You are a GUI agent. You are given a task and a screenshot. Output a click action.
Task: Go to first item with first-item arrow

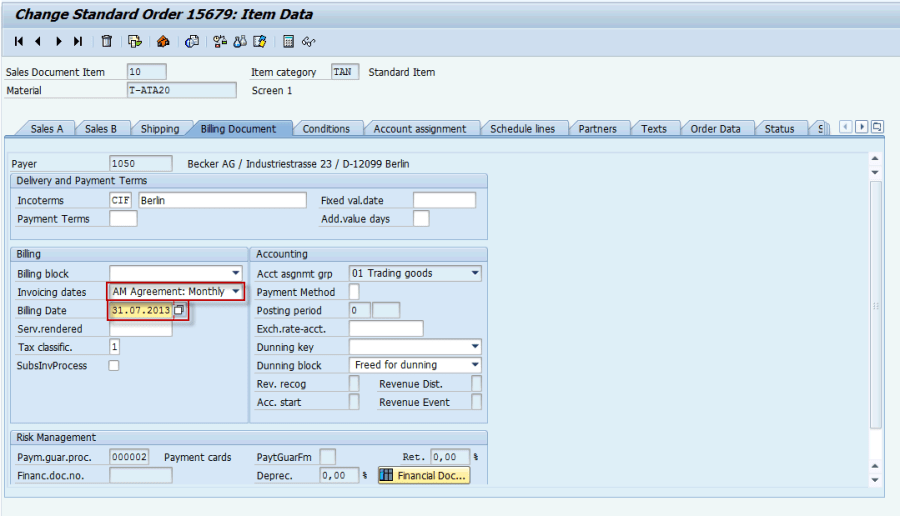pyautogui.click(x=19, y=41)
